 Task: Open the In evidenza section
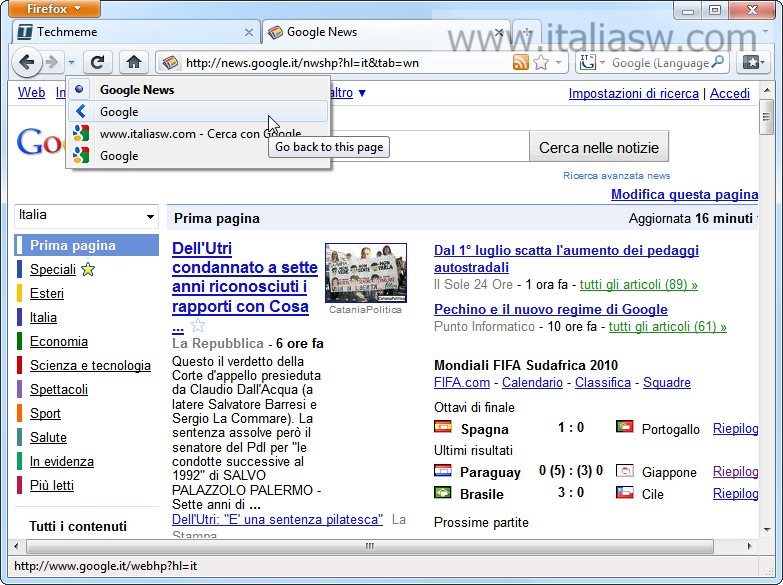click(x=61, y=461)
